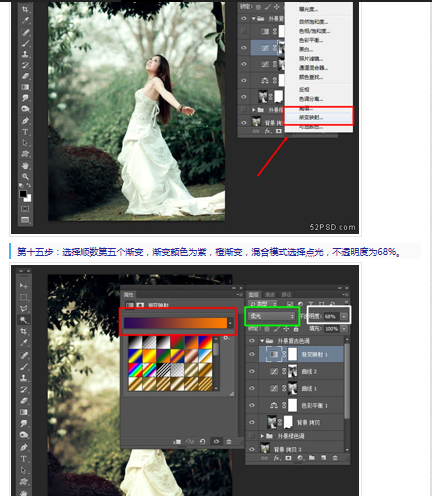432x496 pixels.
Task: Select the 渐变映射 1 layer mask thumbnail
Action: [292, 354]
